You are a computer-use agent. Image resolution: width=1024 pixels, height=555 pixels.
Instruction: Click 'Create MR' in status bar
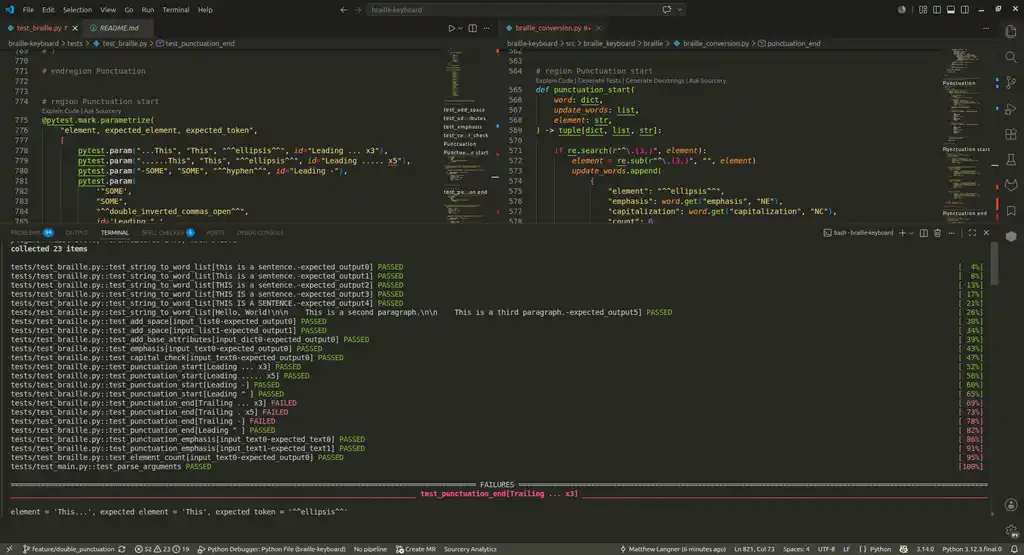(416, 549)
